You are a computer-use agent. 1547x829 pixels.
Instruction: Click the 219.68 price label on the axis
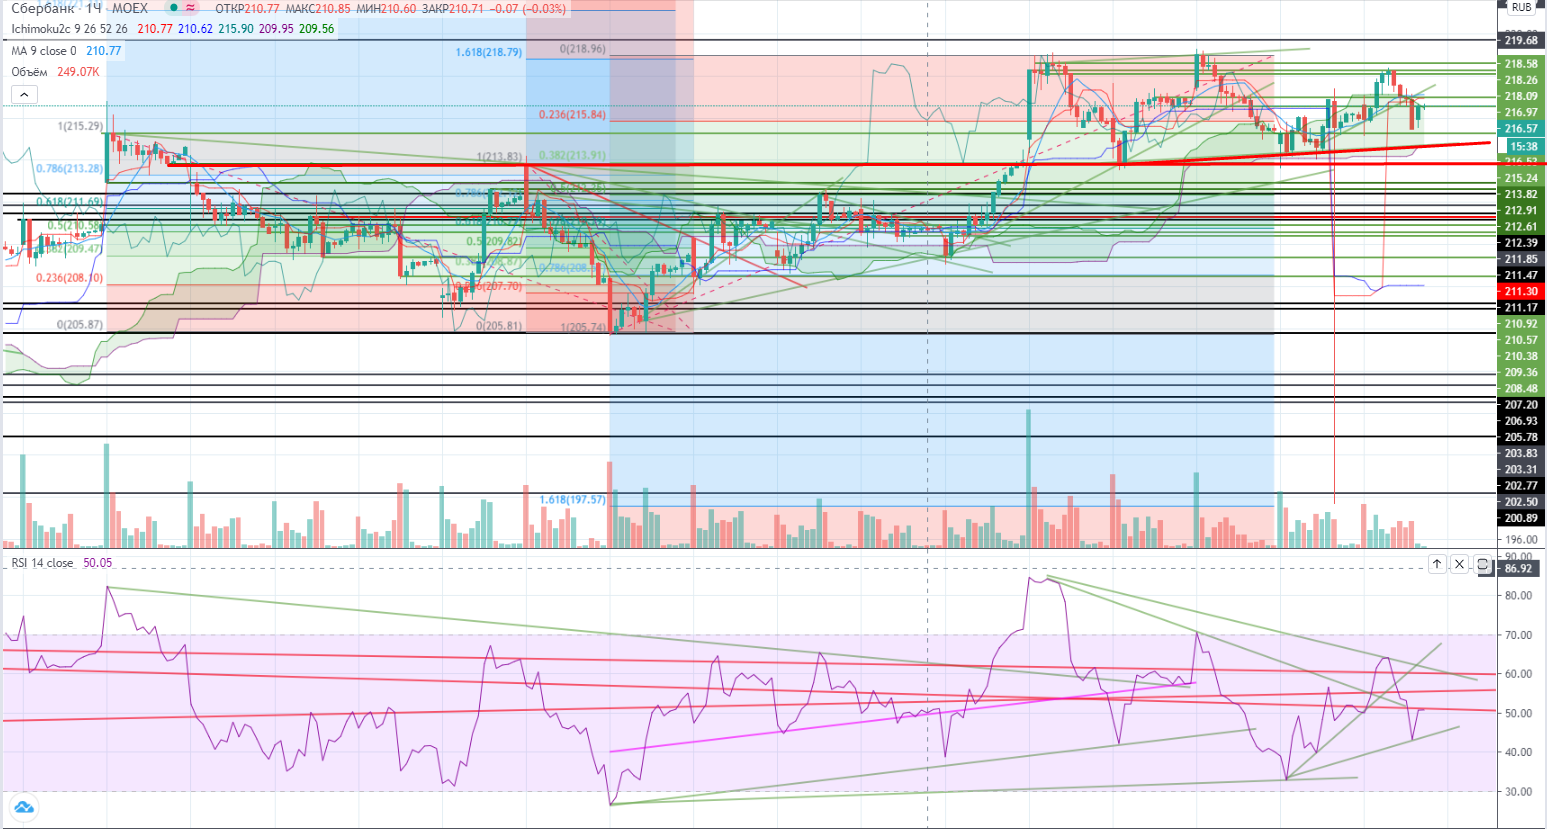pos(1521,40)
